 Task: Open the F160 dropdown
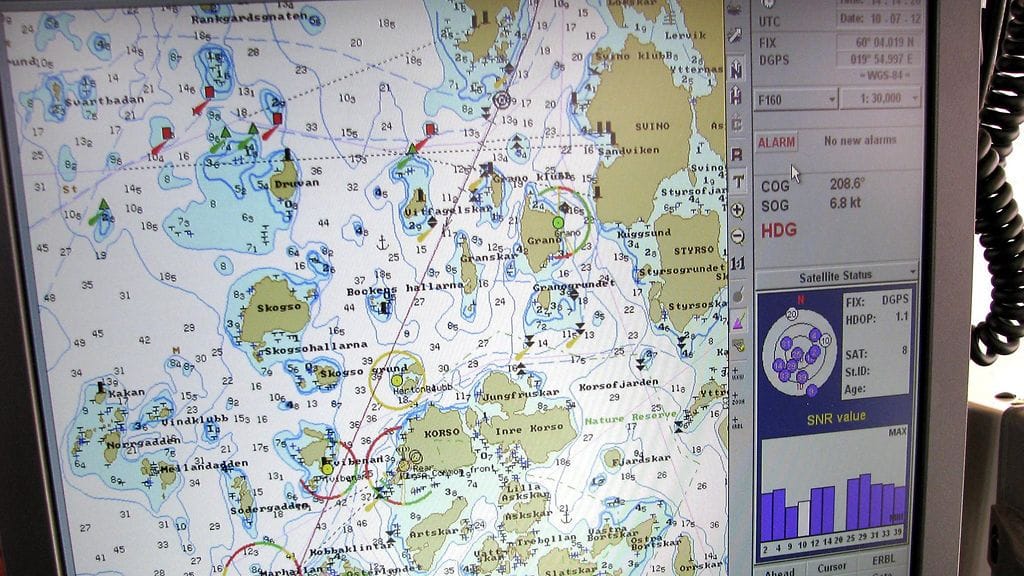[x=796, y=99]
